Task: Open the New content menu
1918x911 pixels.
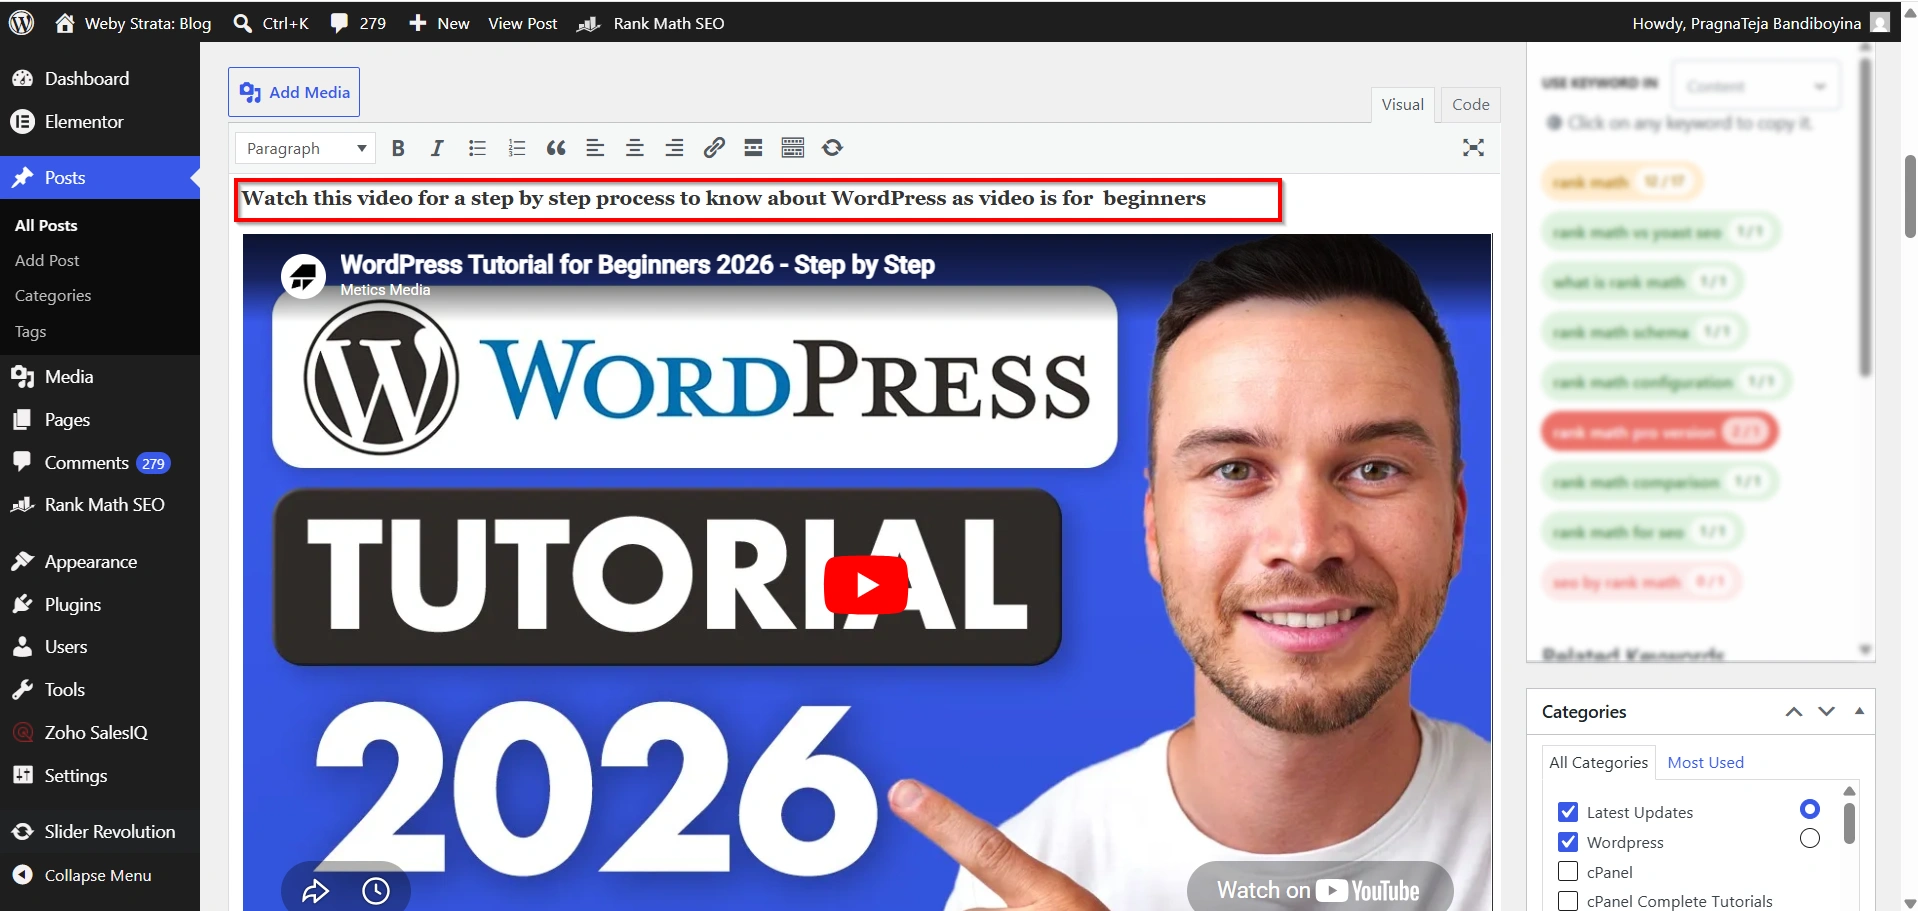Action: 439,23
